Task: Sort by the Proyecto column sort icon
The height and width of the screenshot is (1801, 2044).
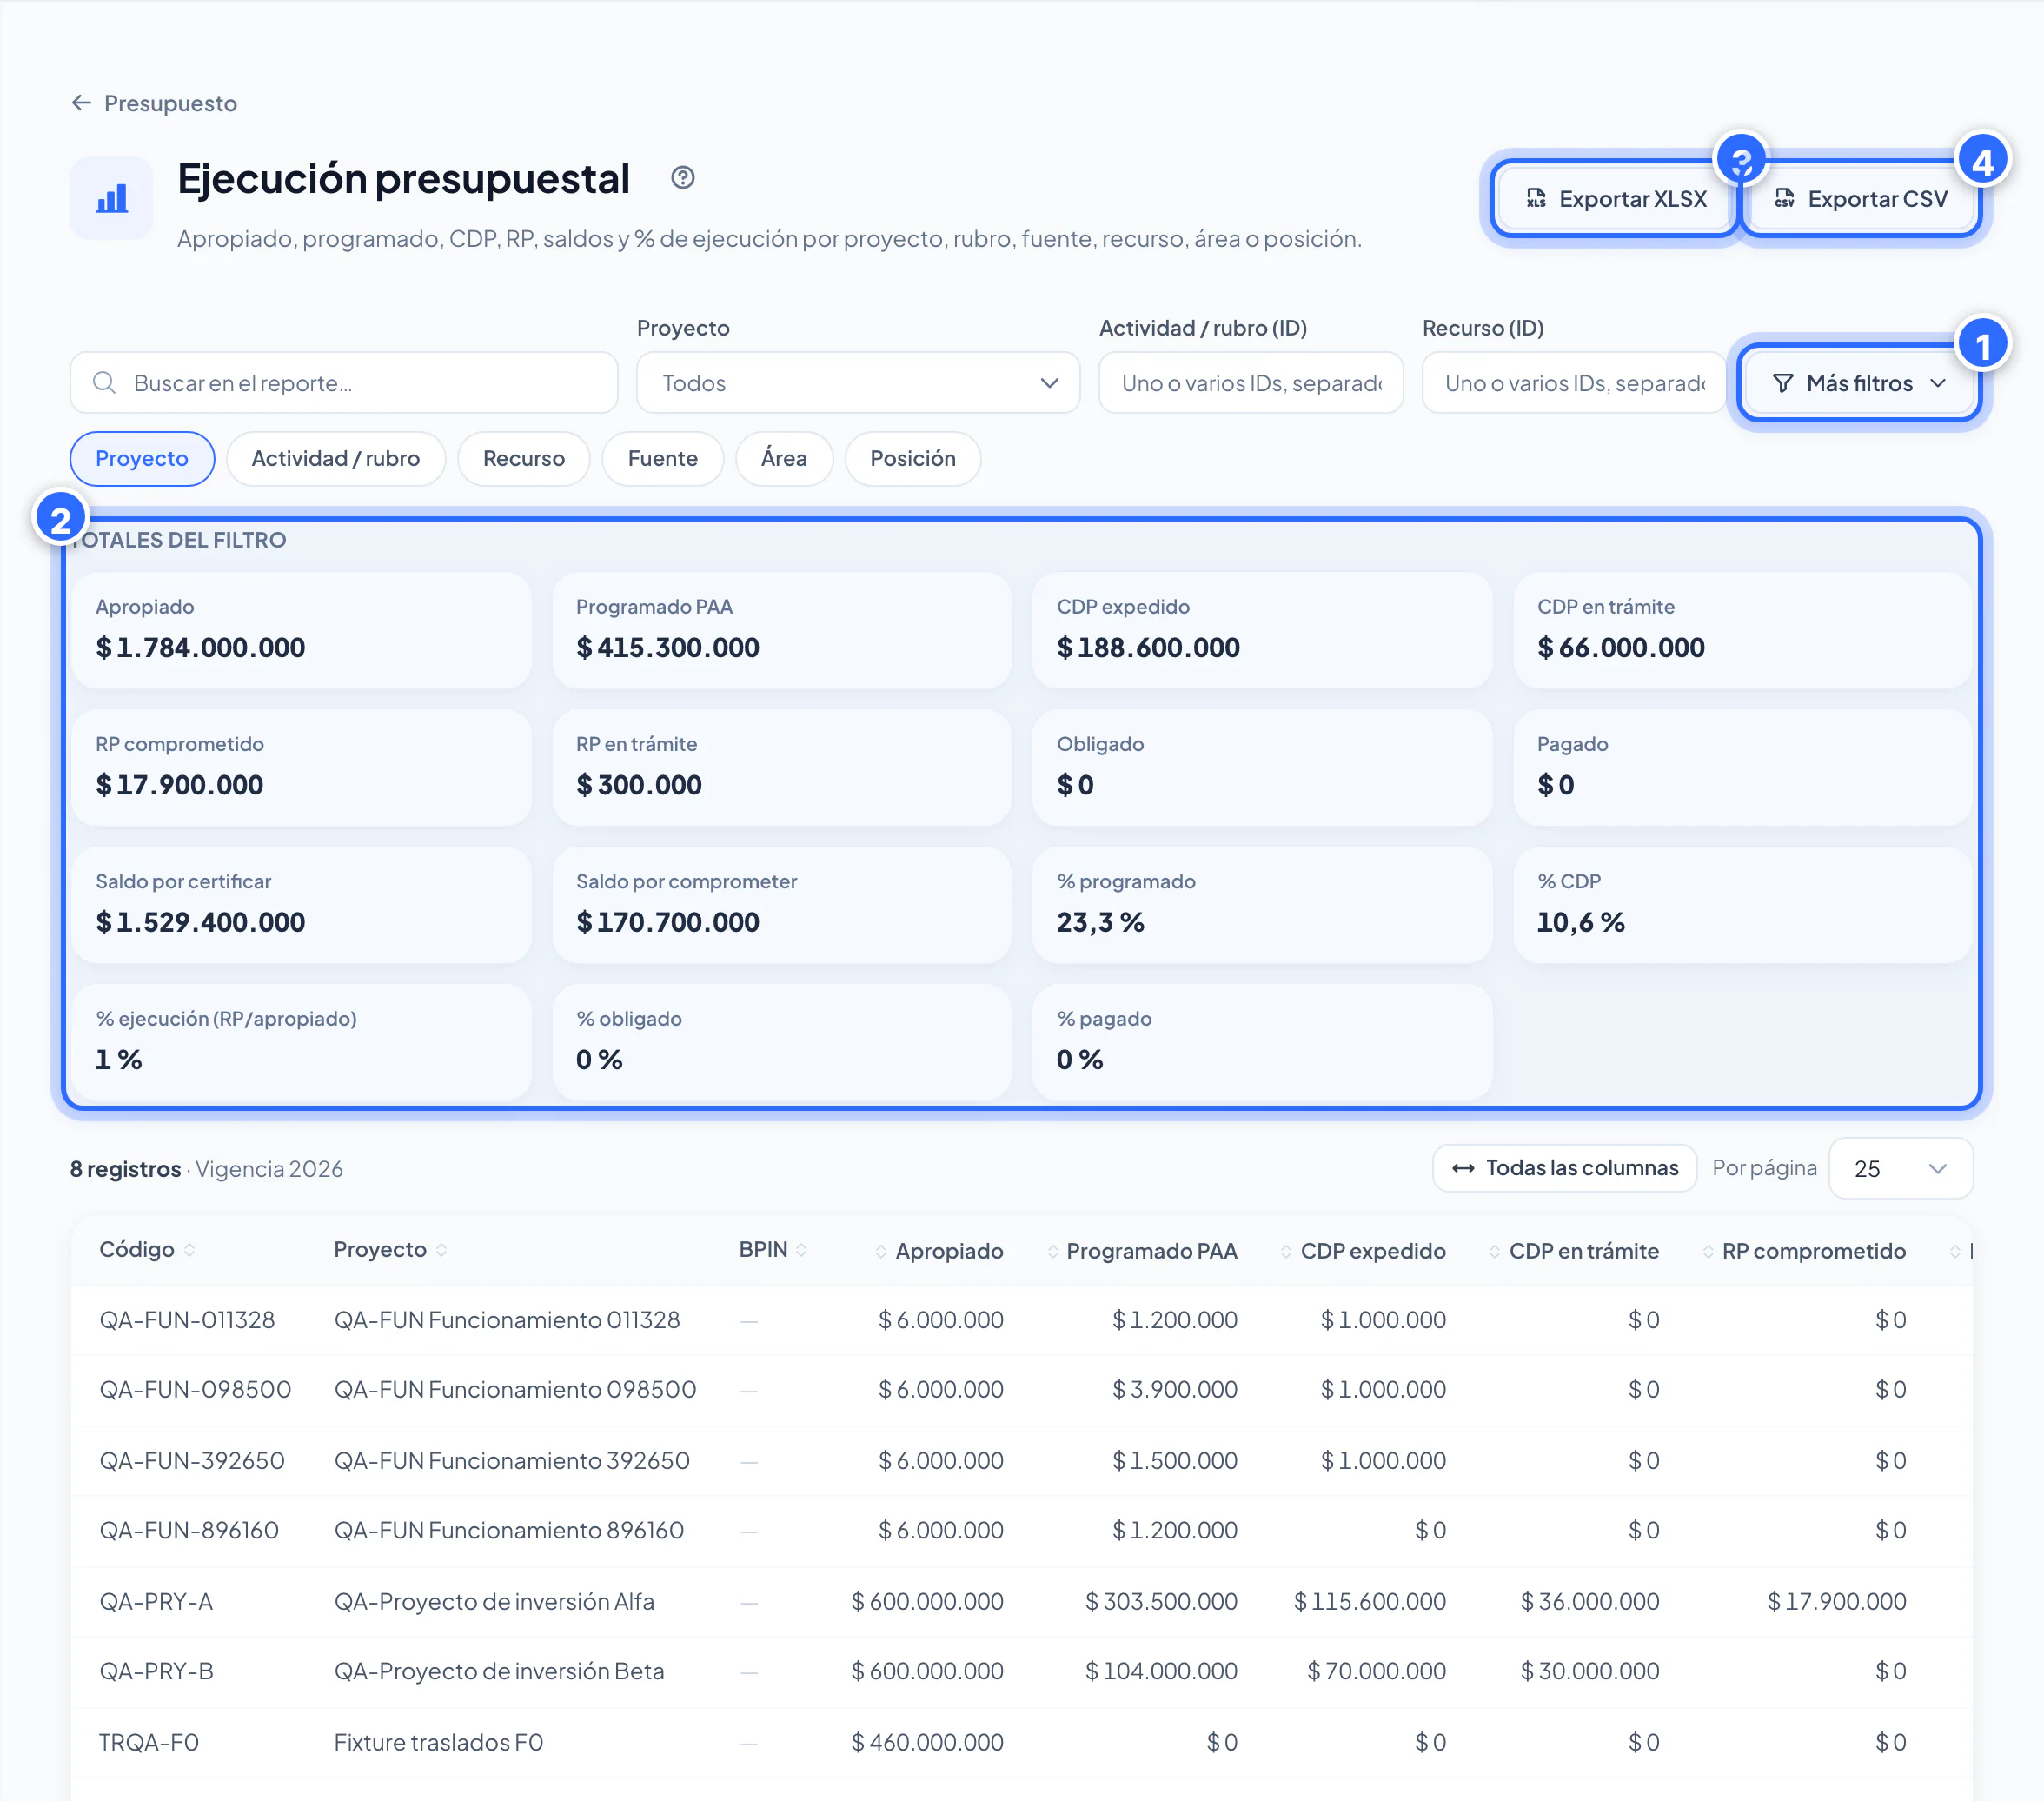Action: click(x=442, y=1250)
